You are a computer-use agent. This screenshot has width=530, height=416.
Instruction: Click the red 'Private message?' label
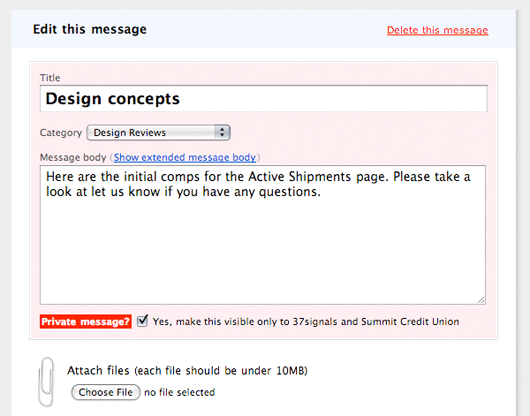[x=86, y=321]
